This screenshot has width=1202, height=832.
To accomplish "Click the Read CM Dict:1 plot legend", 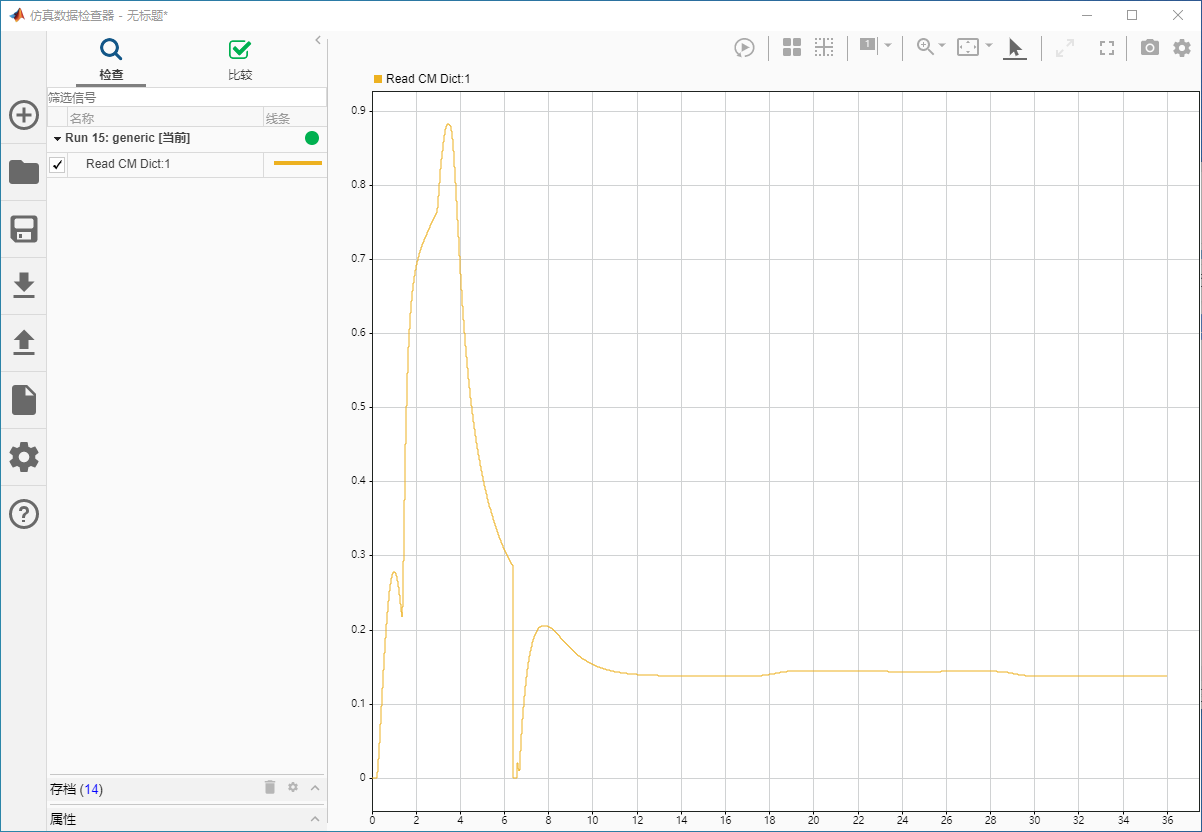I will tap(422, 79).
